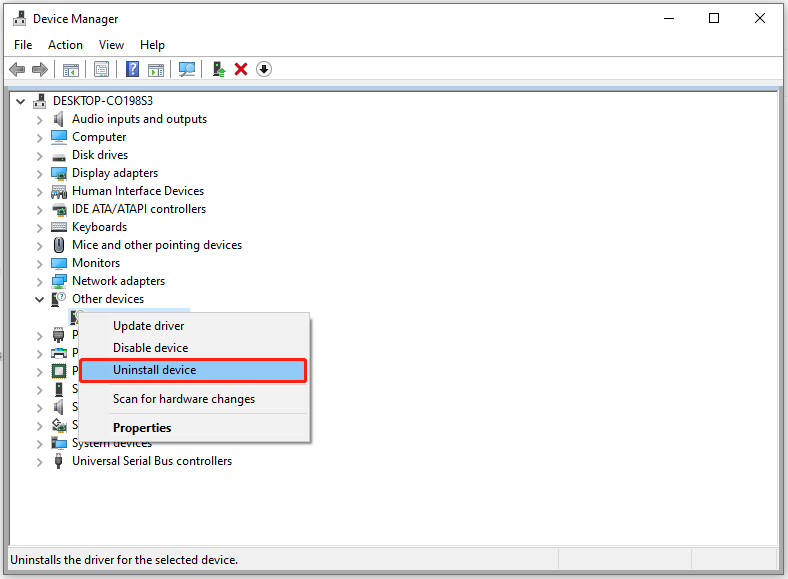Select the Keyboards tree label
This screenshot has height=579, width=788.
(100, 227)
